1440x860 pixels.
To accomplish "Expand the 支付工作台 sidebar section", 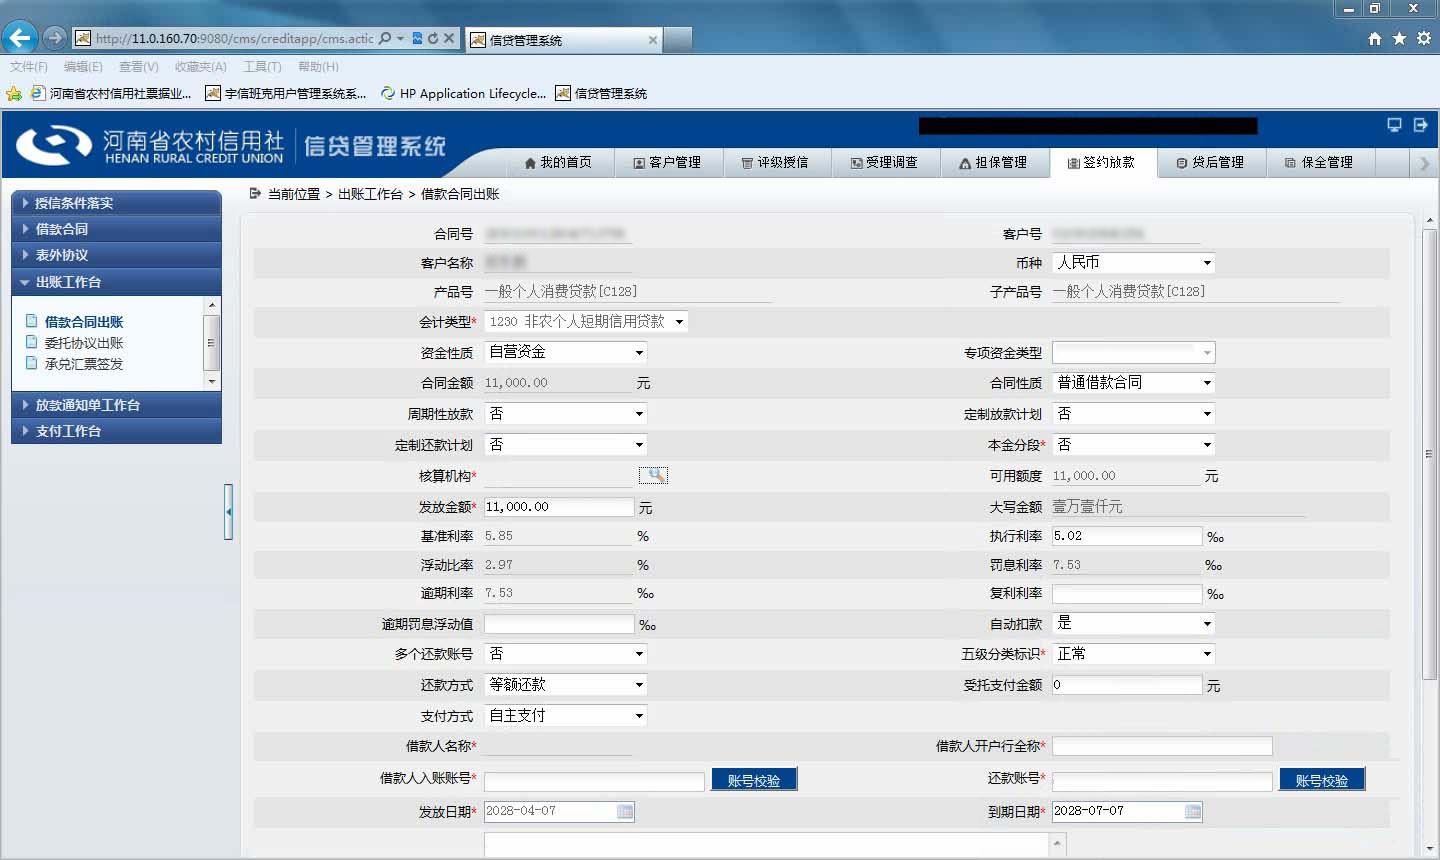I will (116, 431).
